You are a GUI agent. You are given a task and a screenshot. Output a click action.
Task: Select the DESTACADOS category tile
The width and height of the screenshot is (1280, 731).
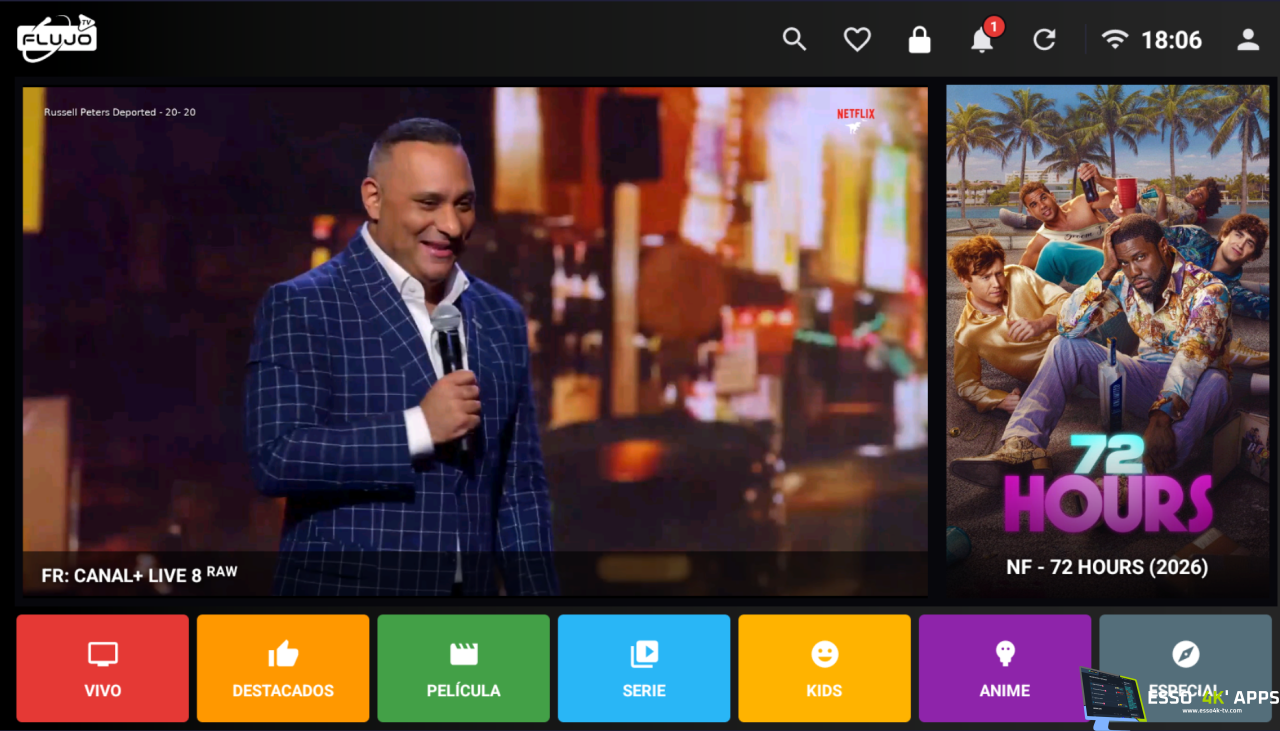283,668
